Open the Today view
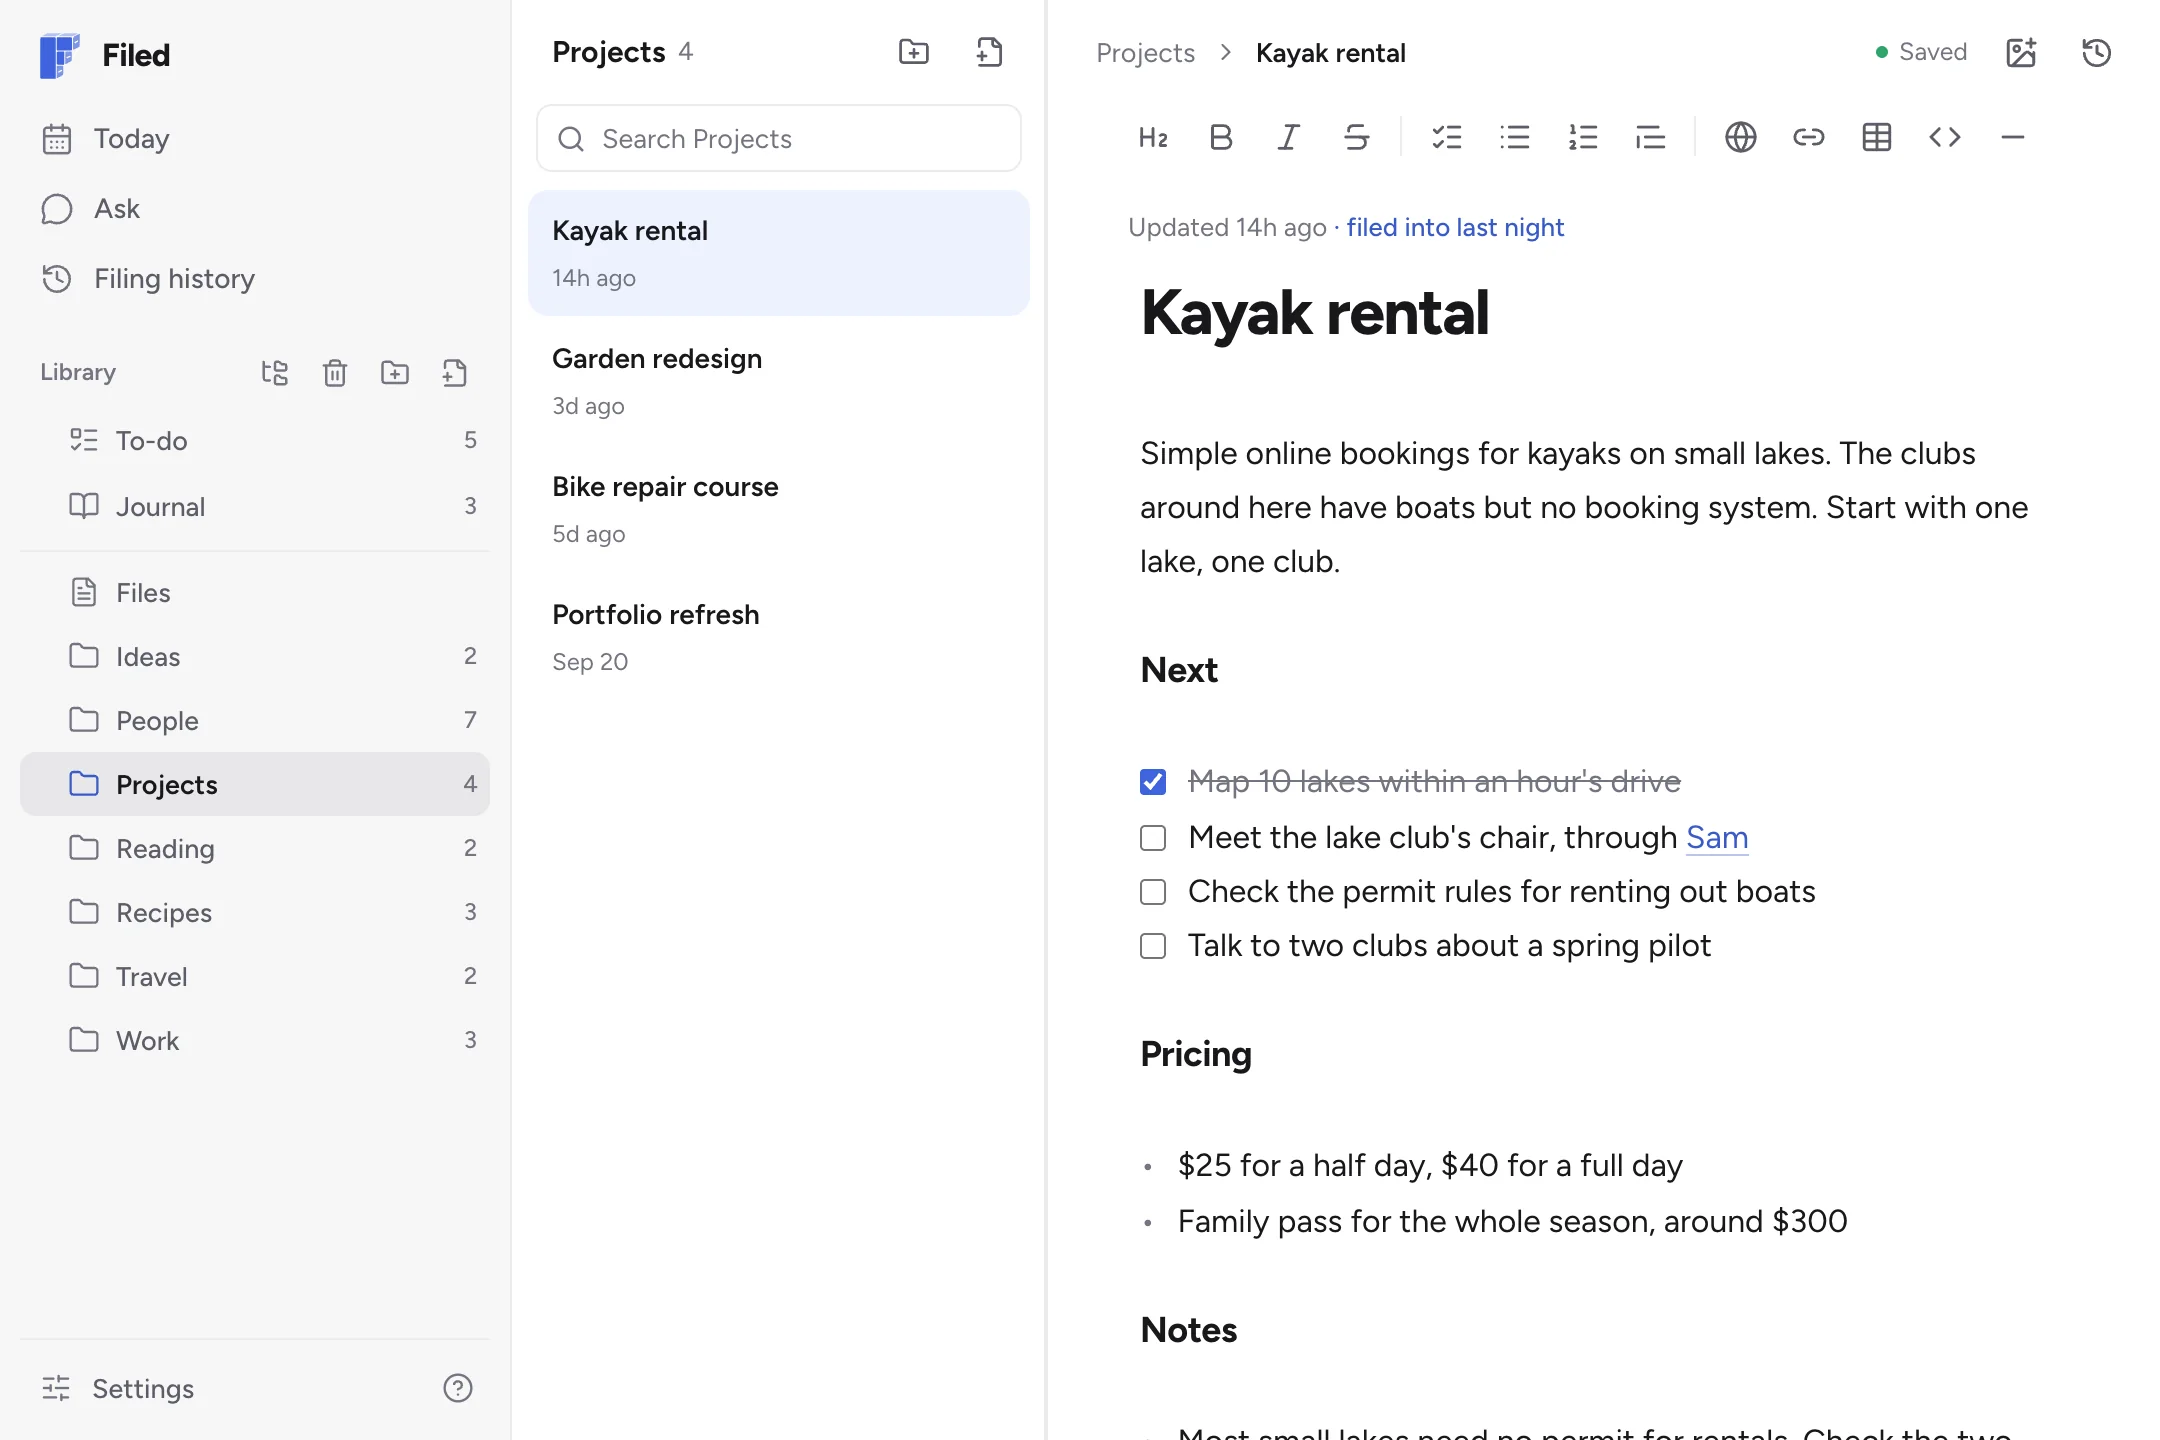 (255, 138)
